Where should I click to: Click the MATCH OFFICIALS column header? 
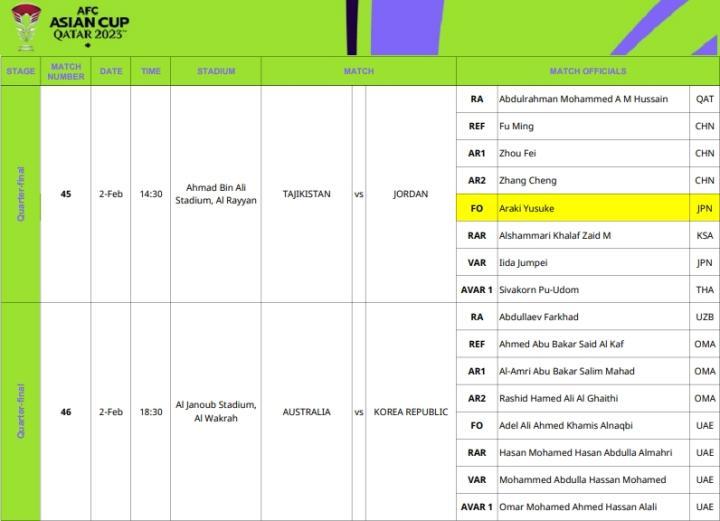(587, 71)
